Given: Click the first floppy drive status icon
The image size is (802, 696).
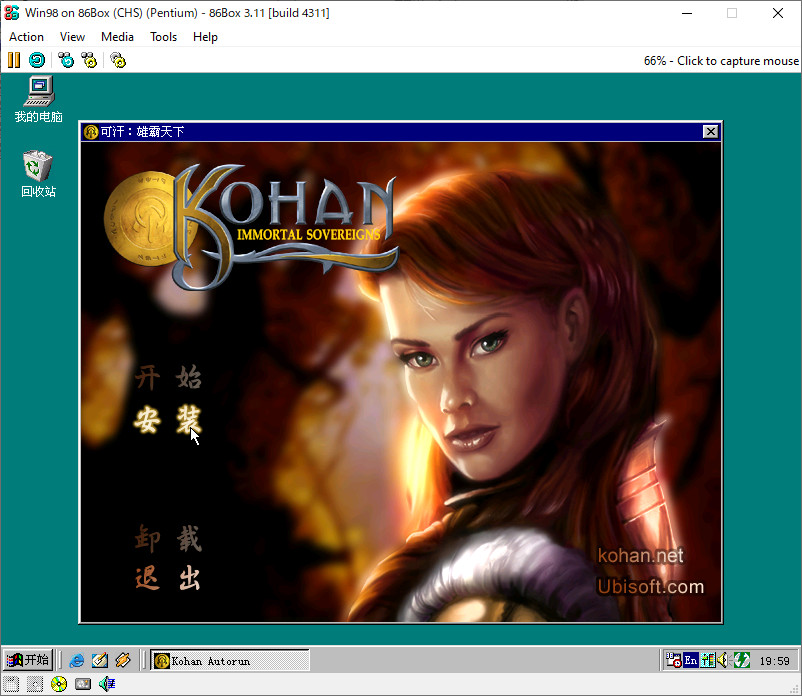Looking at the screenshot, I should (x=11, y=684).
